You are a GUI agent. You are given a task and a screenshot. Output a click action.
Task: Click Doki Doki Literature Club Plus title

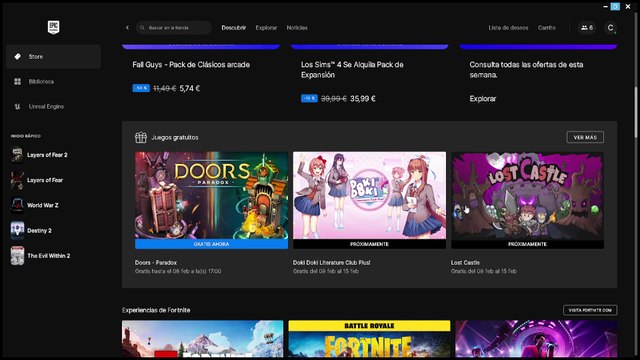[331, 262]
